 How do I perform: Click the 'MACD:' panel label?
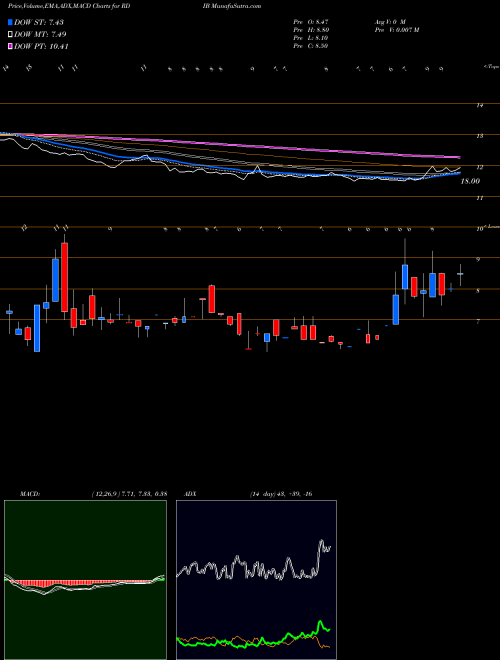coord(29,494)
